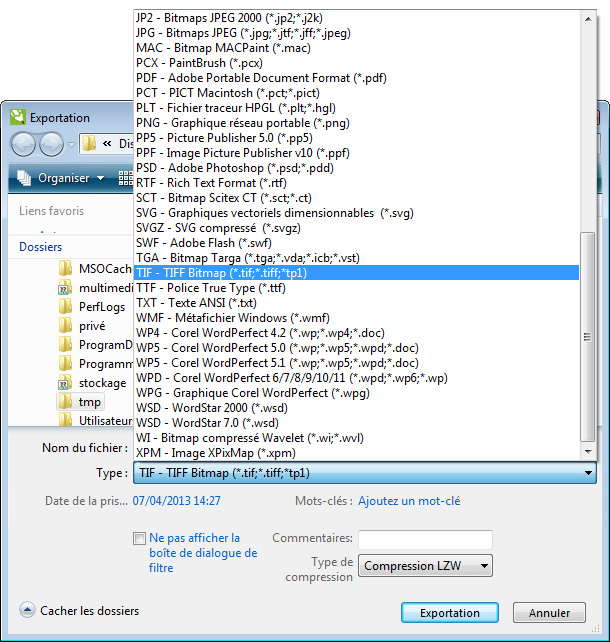Open the Organiser dropdown menu
The height and width of the screenshot is (642, 610).
(x=62, y=178)
